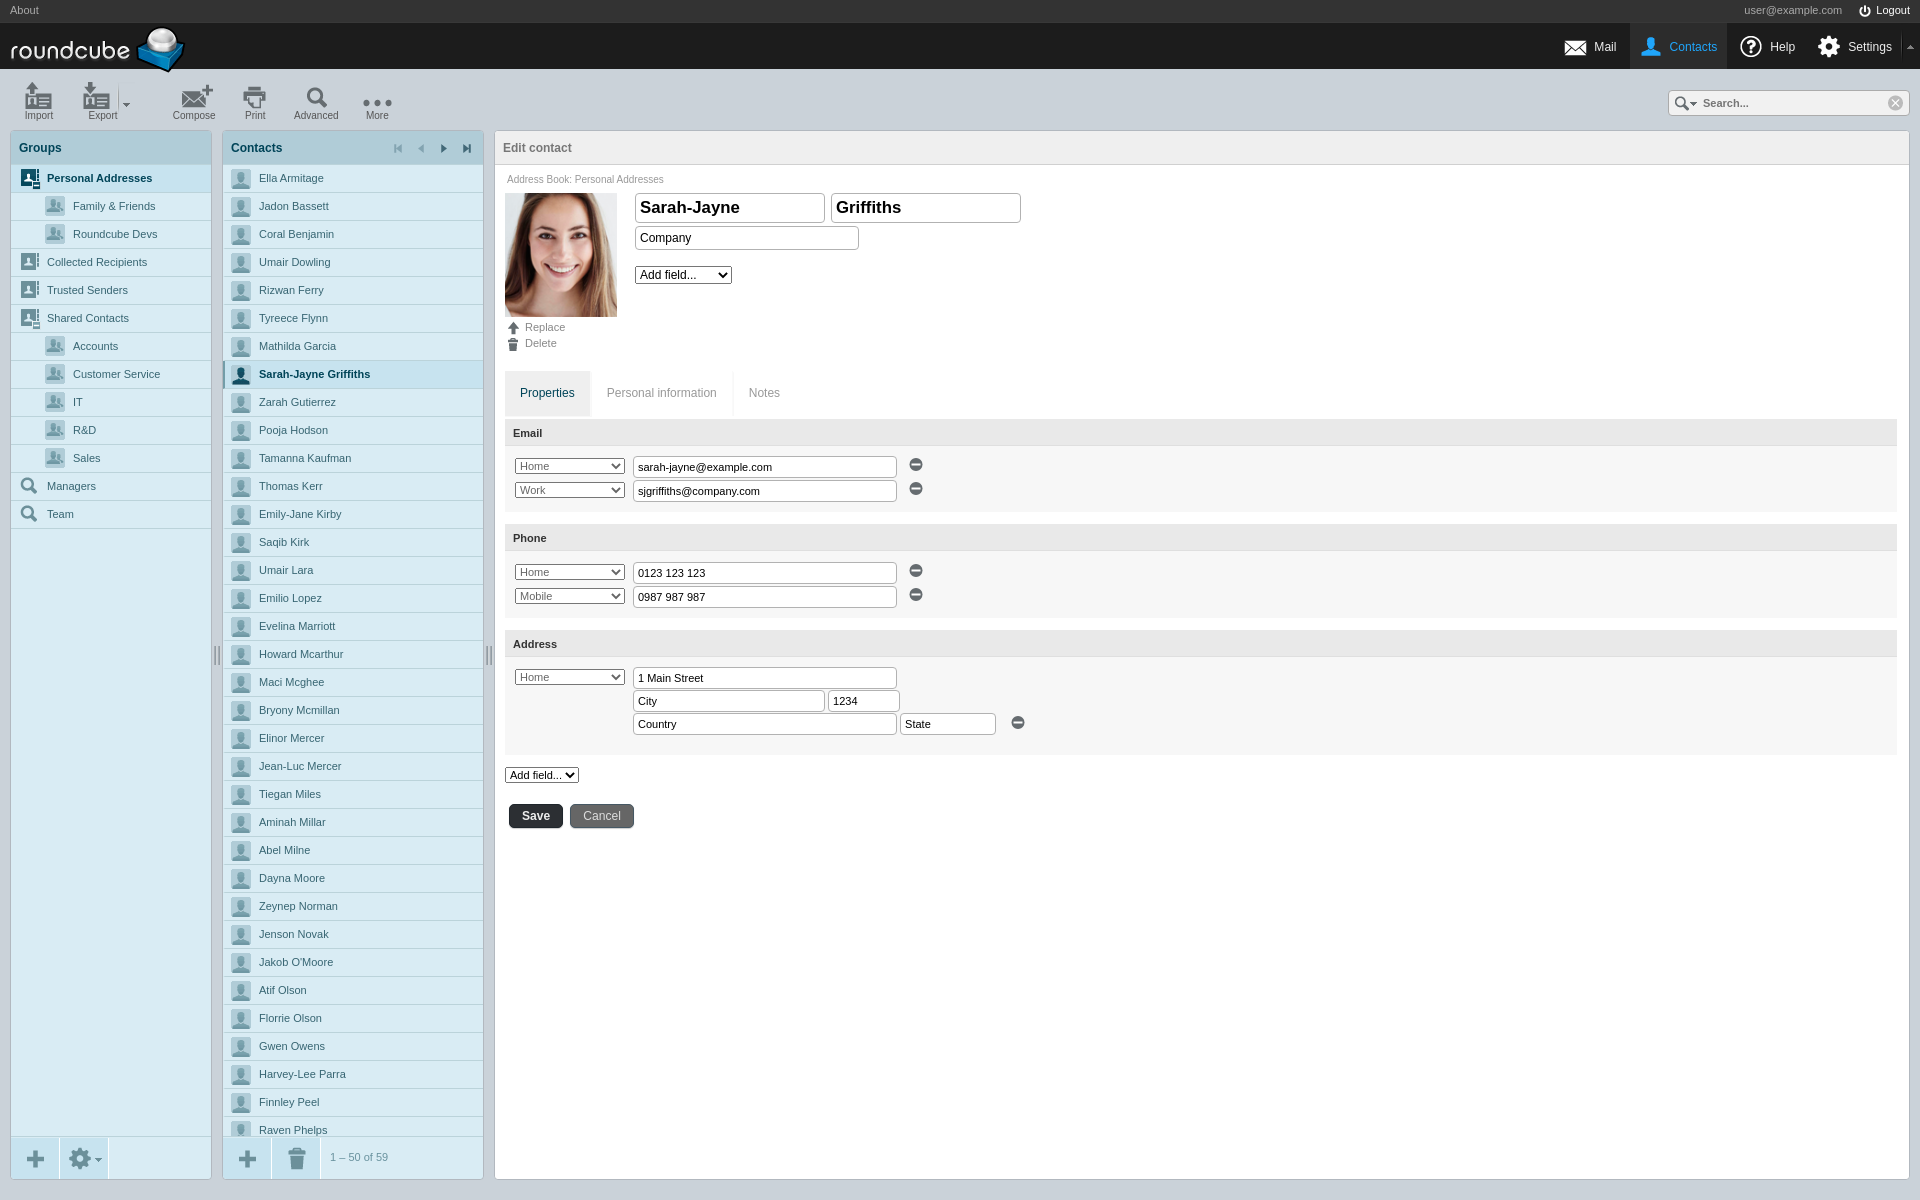Change type of phone 0987 987 987

[x=570, y=596]
